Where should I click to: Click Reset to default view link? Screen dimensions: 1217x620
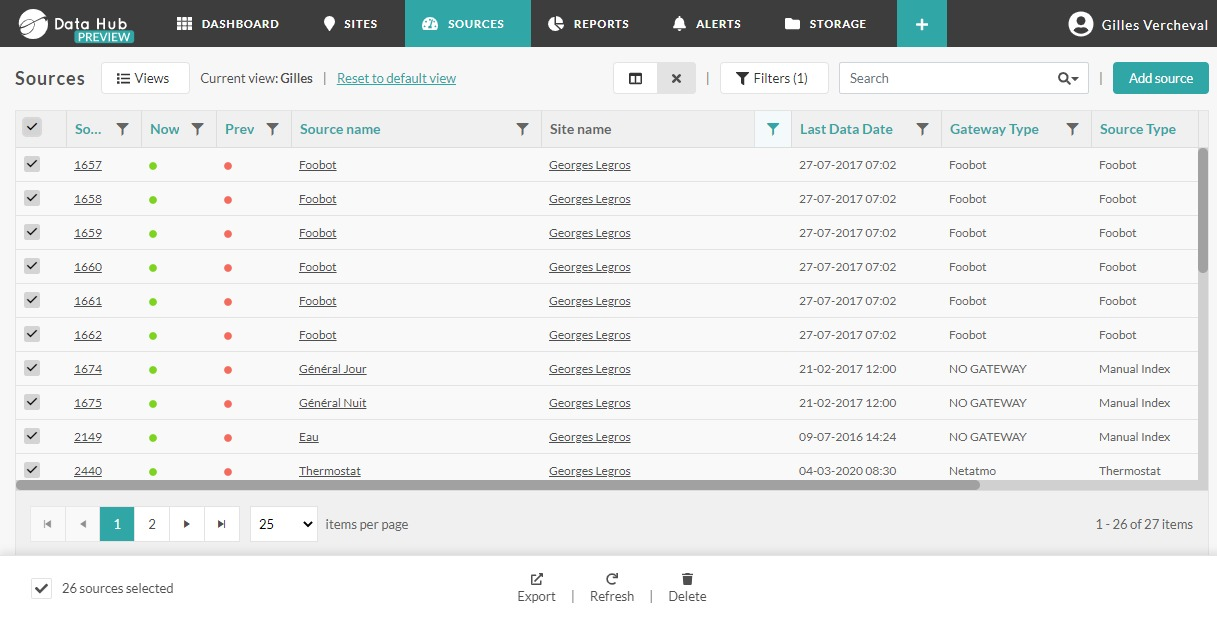tap(396, 78)
